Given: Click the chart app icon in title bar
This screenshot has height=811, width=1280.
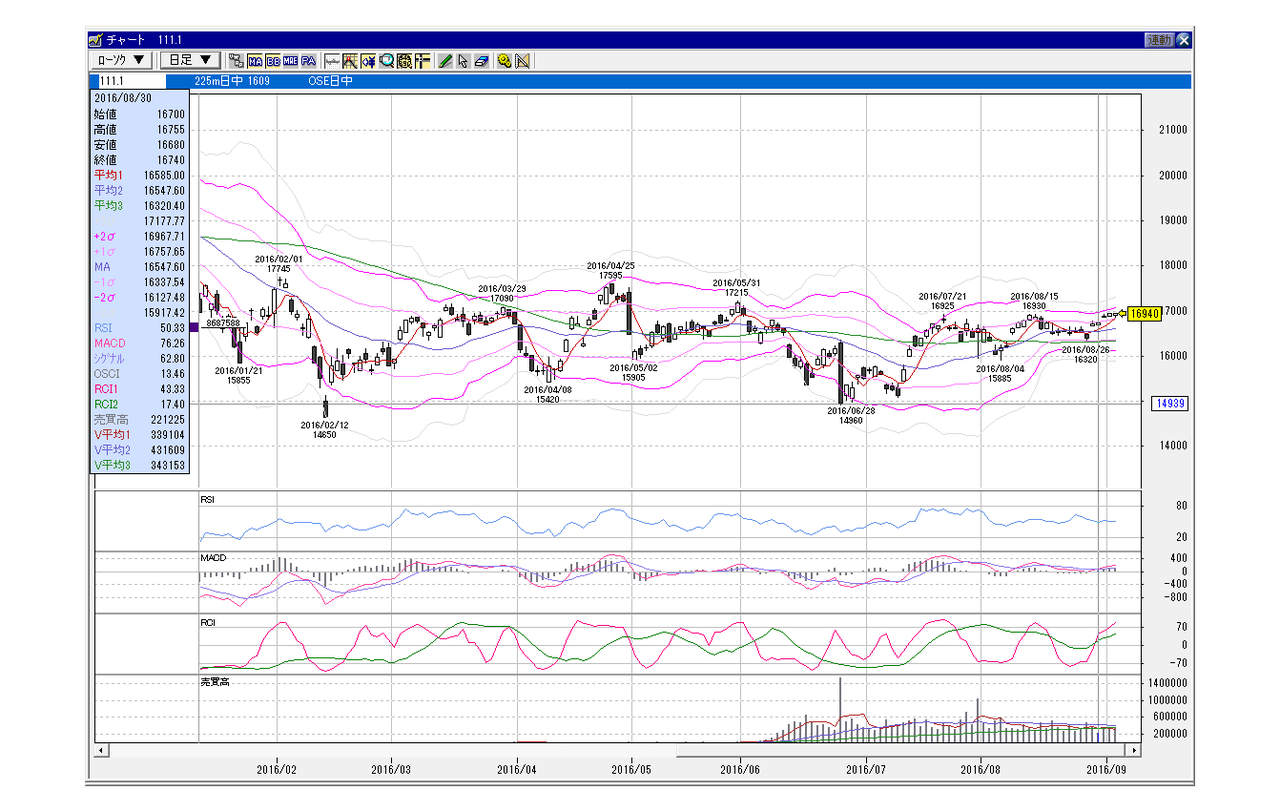Looking at the screenshot, I should (x=96, y=40).
